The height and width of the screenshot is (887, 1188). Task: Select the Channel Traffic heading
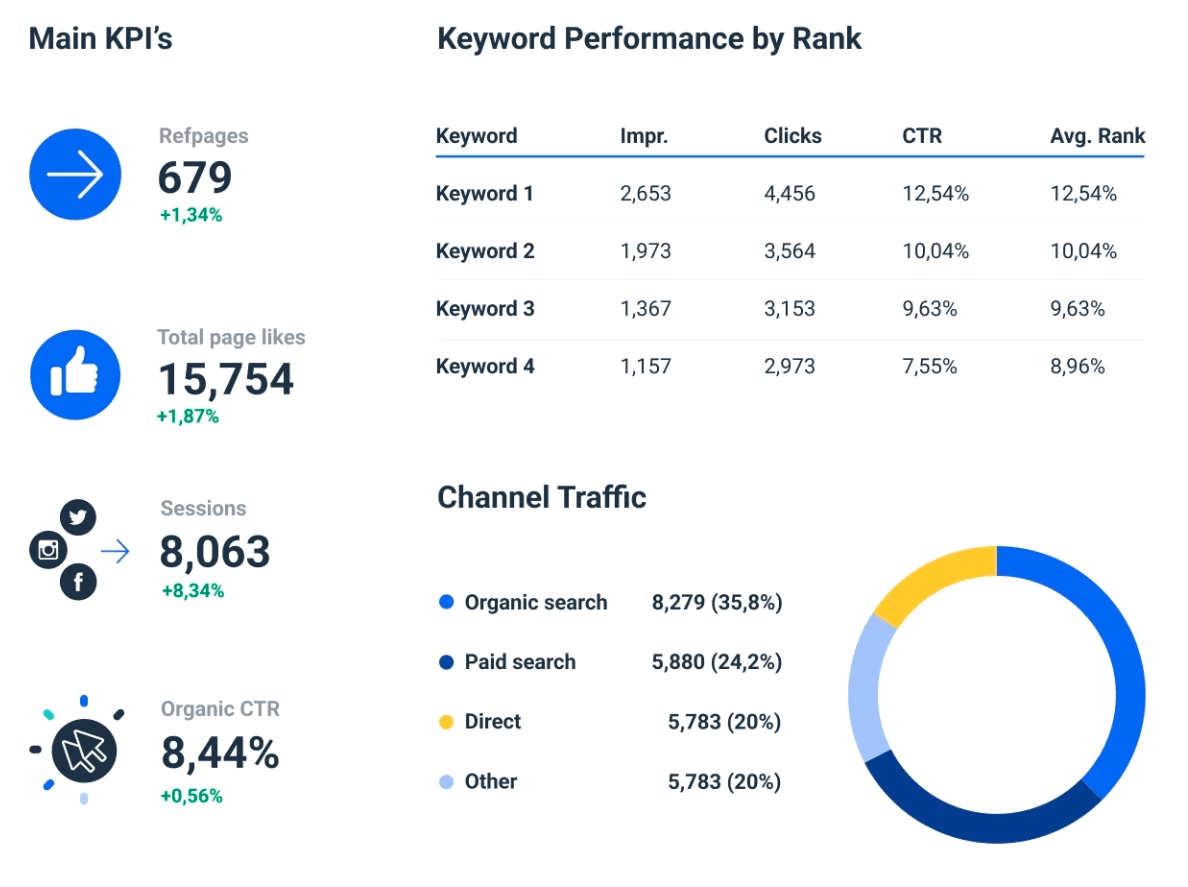pos(541,497)
